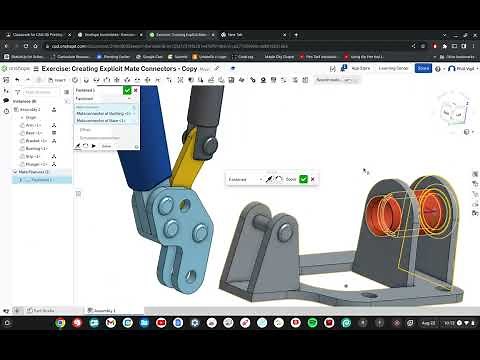The image size is (480, 360).
Task: Accept mate dialog with green checkmark
Action: point(127,90)
